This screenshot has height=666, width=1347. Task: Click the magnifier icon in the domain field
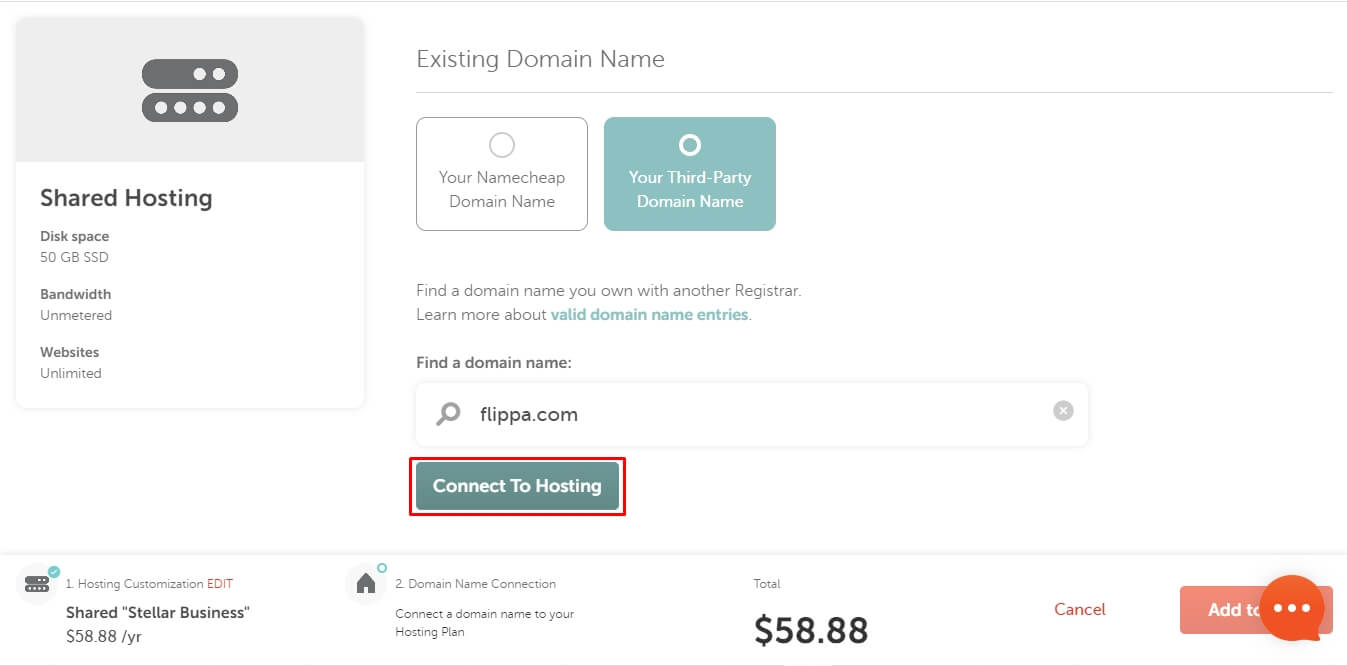(x=449, y=414)
